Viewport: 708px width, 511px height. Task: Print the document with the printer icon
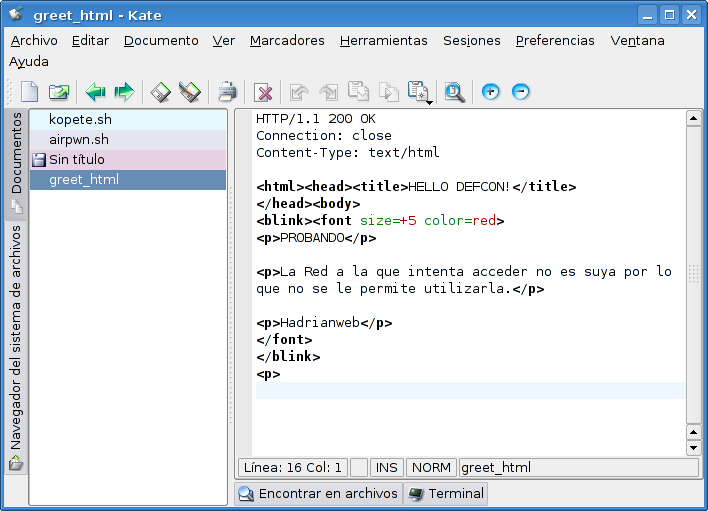click(227, 92)
